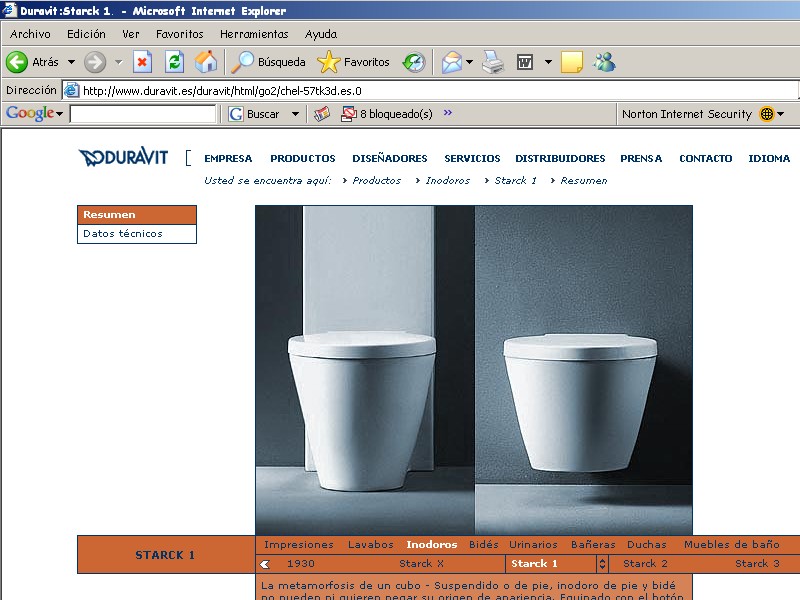This screenshot has height=600, width=800.
Task: Open the CONTACTO navigation link
Action: click(x=706, y=159)
